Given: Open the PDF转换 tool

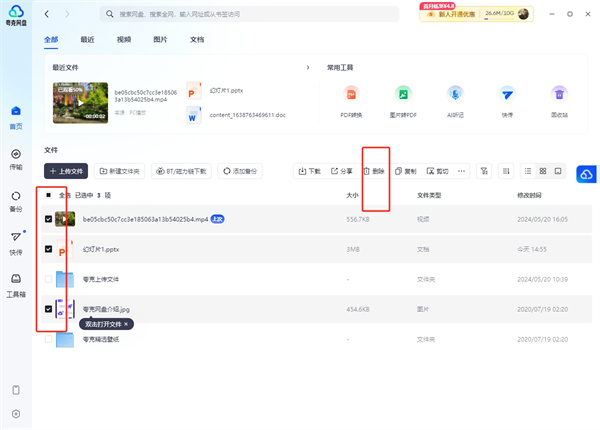Looking at the screenshot, I should pos(351,102).
